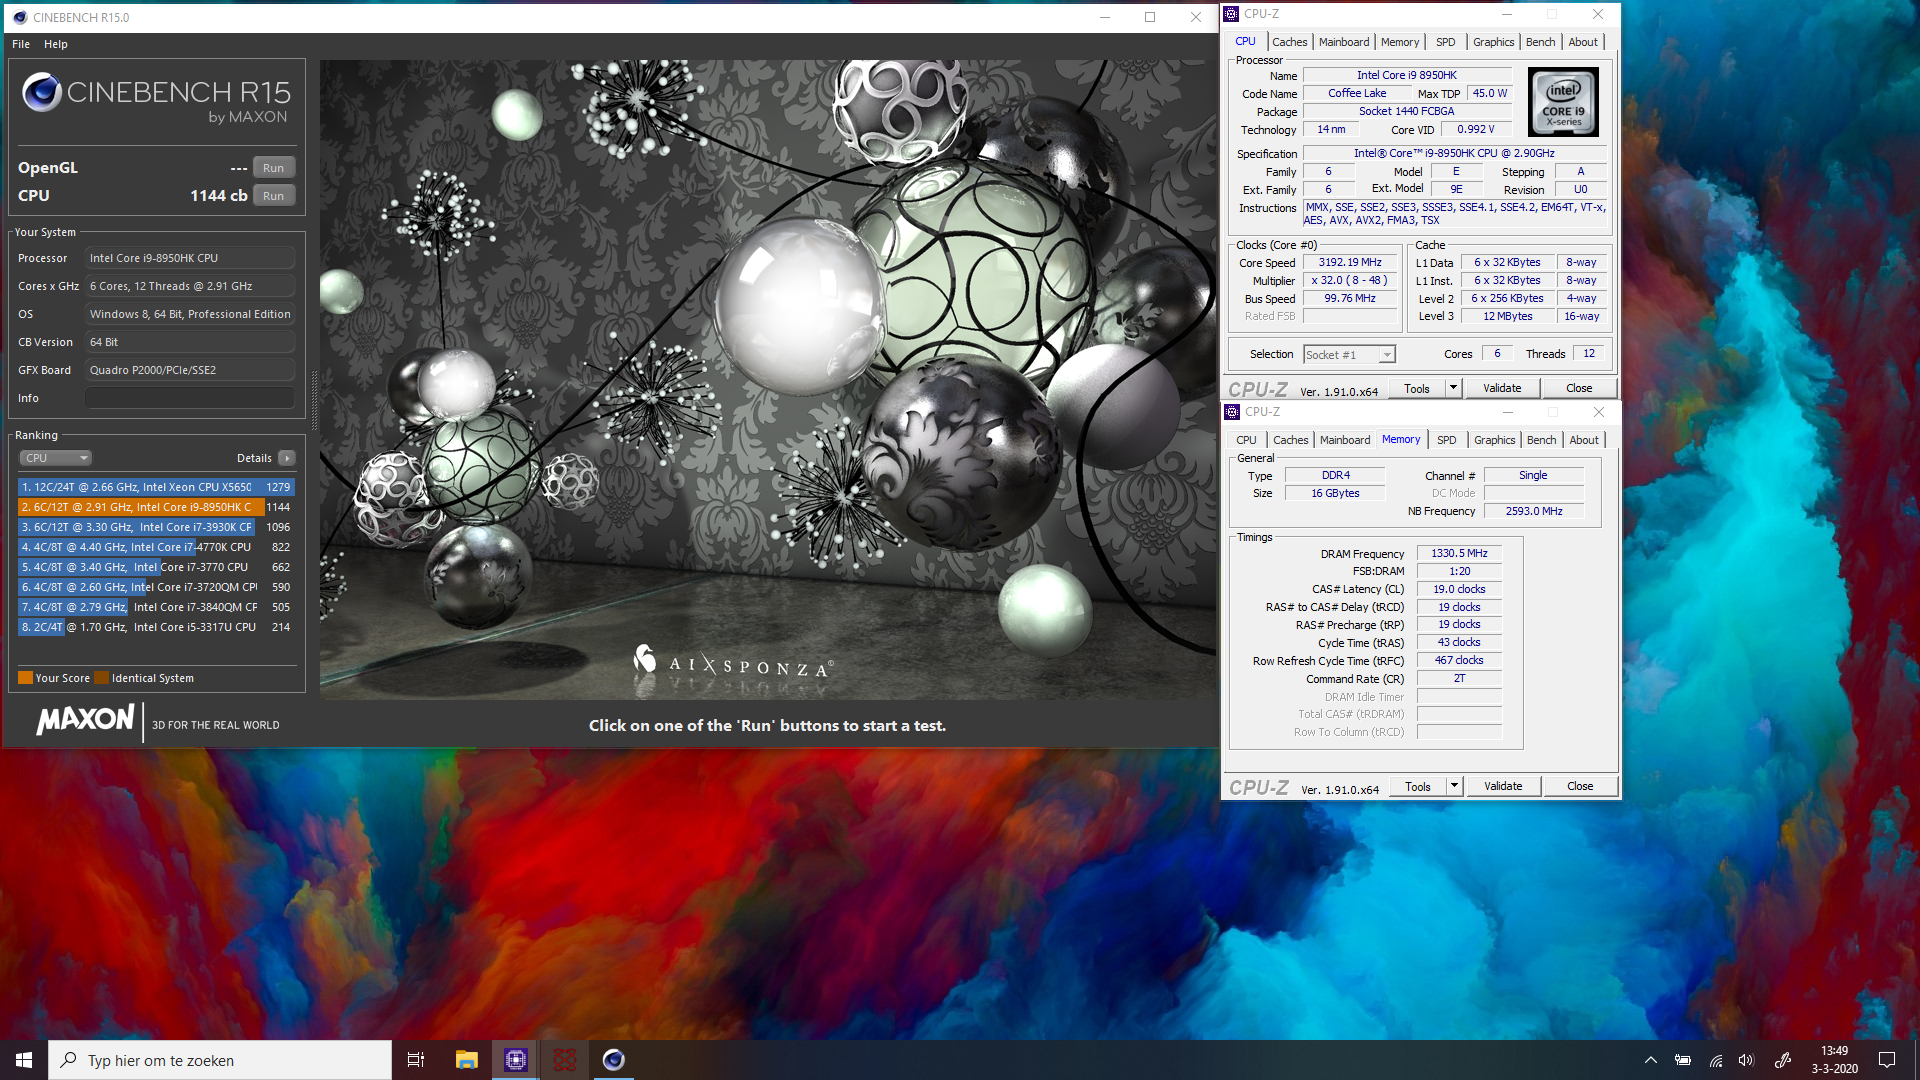1920x1080 pixels.
Task: Select ranking row Intel Core i7-3770
Action: click(156, 567)
